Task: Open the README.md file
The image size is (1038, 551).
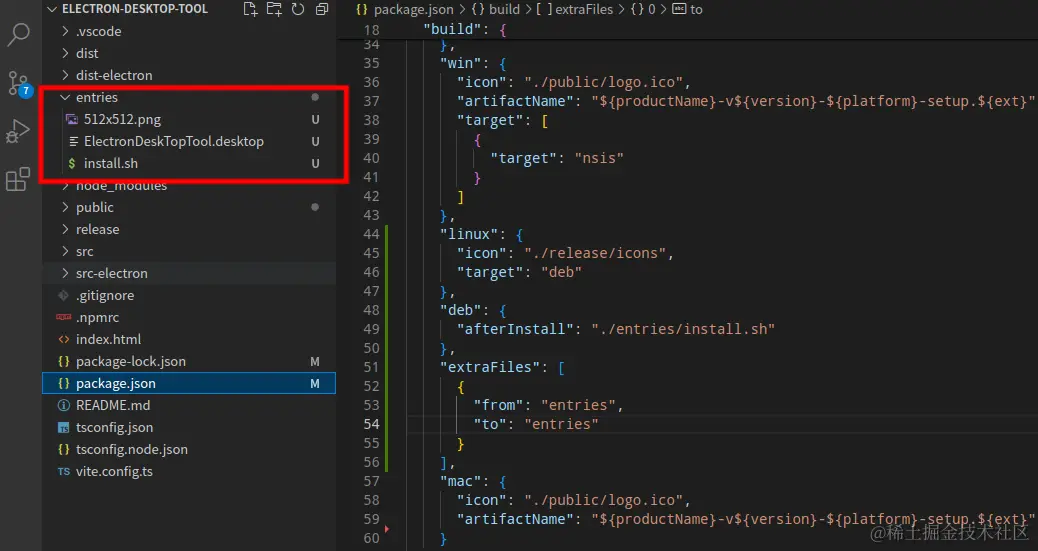Action: 189,405
